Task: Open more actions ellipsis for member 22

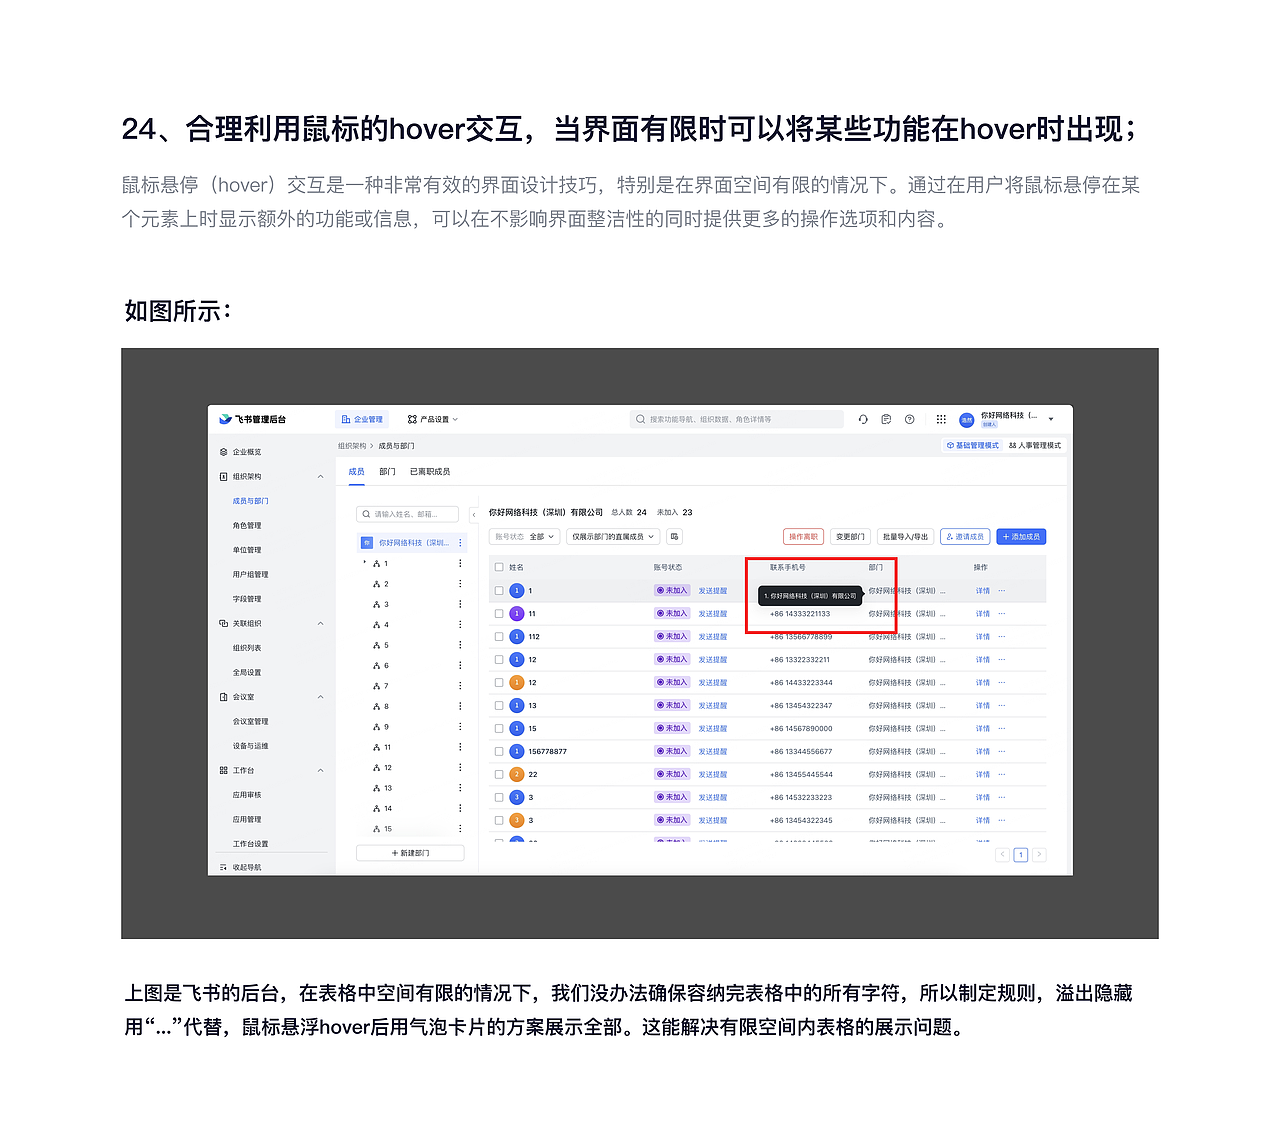Action: [1001, 775]
